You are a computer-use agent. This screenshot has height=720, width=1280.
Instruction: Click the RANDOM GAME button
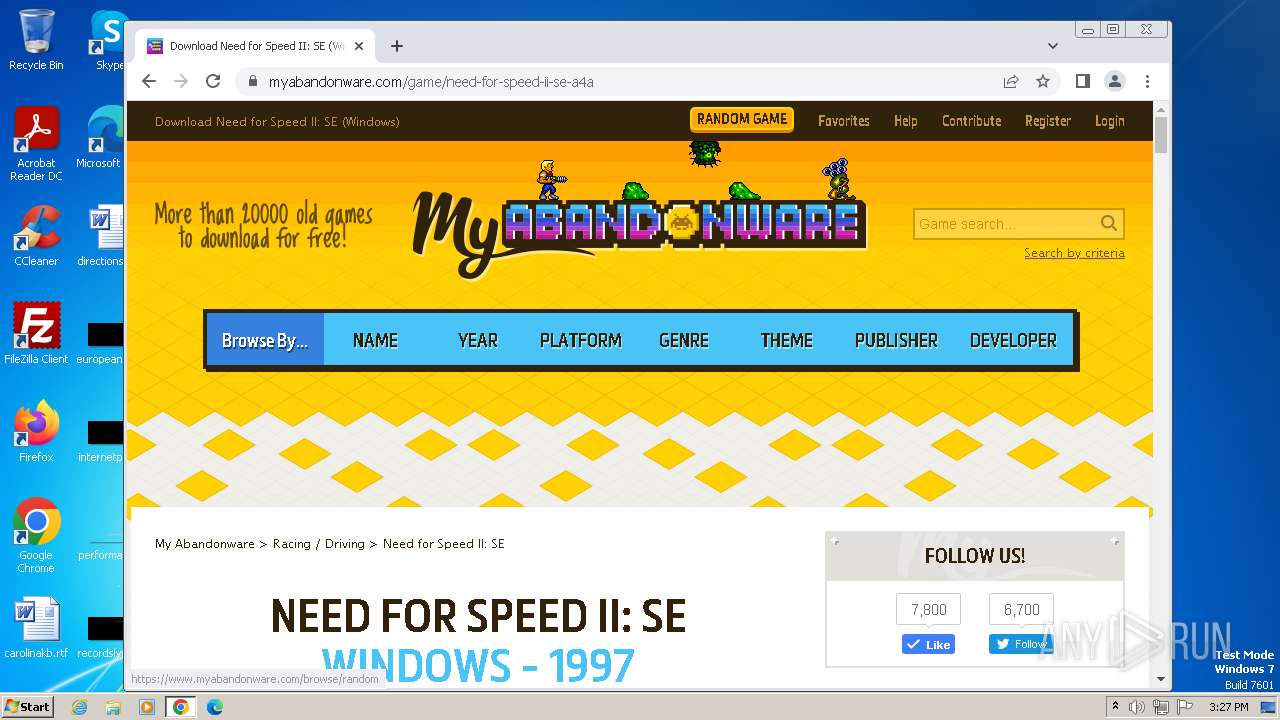pyautogui.click(x=742, y=119)
